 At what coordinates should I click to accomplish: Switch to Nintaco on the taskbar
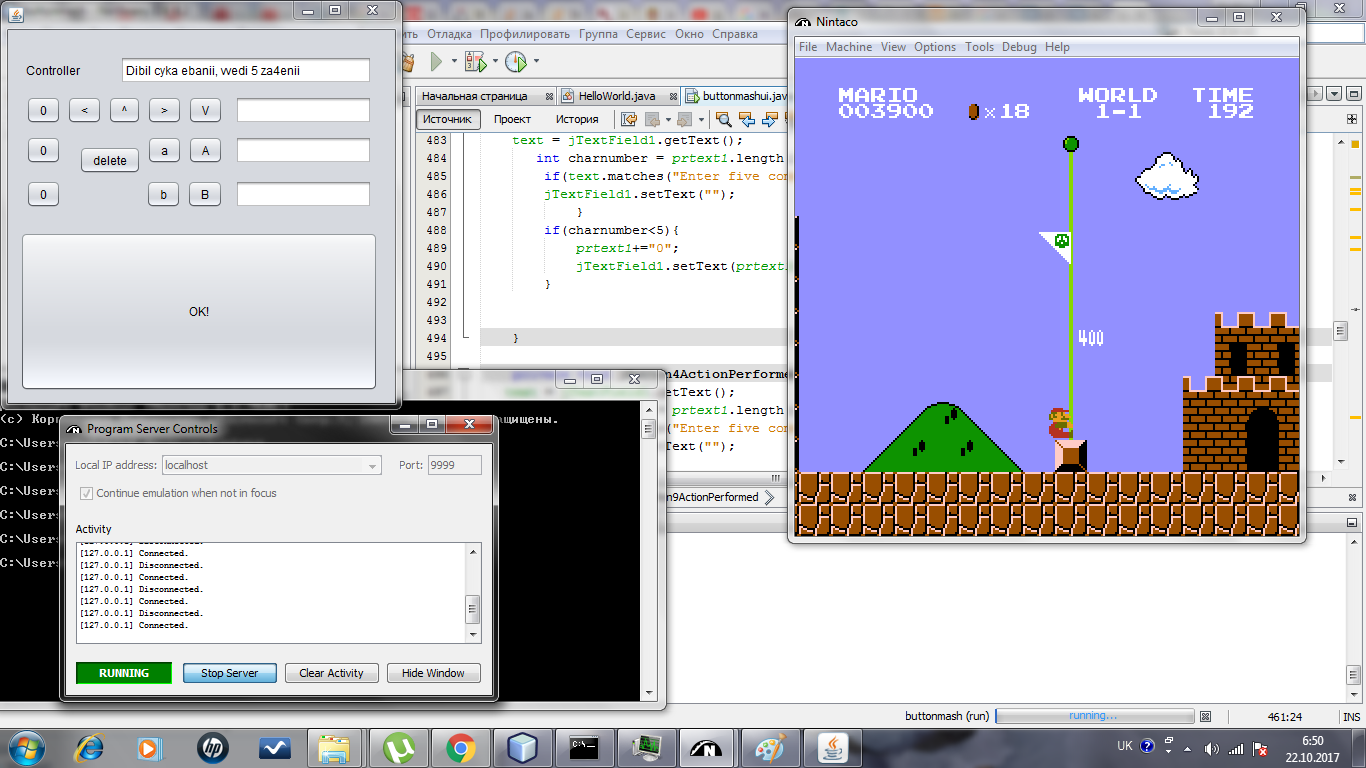click(708, 747)
